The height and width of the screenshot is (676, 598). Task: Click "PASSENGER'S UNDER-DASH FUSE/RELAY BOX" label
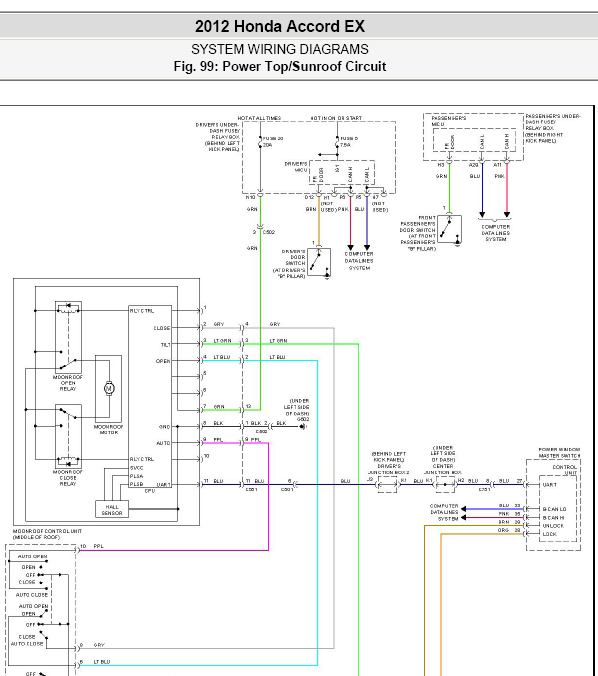[x=553, y=128]
